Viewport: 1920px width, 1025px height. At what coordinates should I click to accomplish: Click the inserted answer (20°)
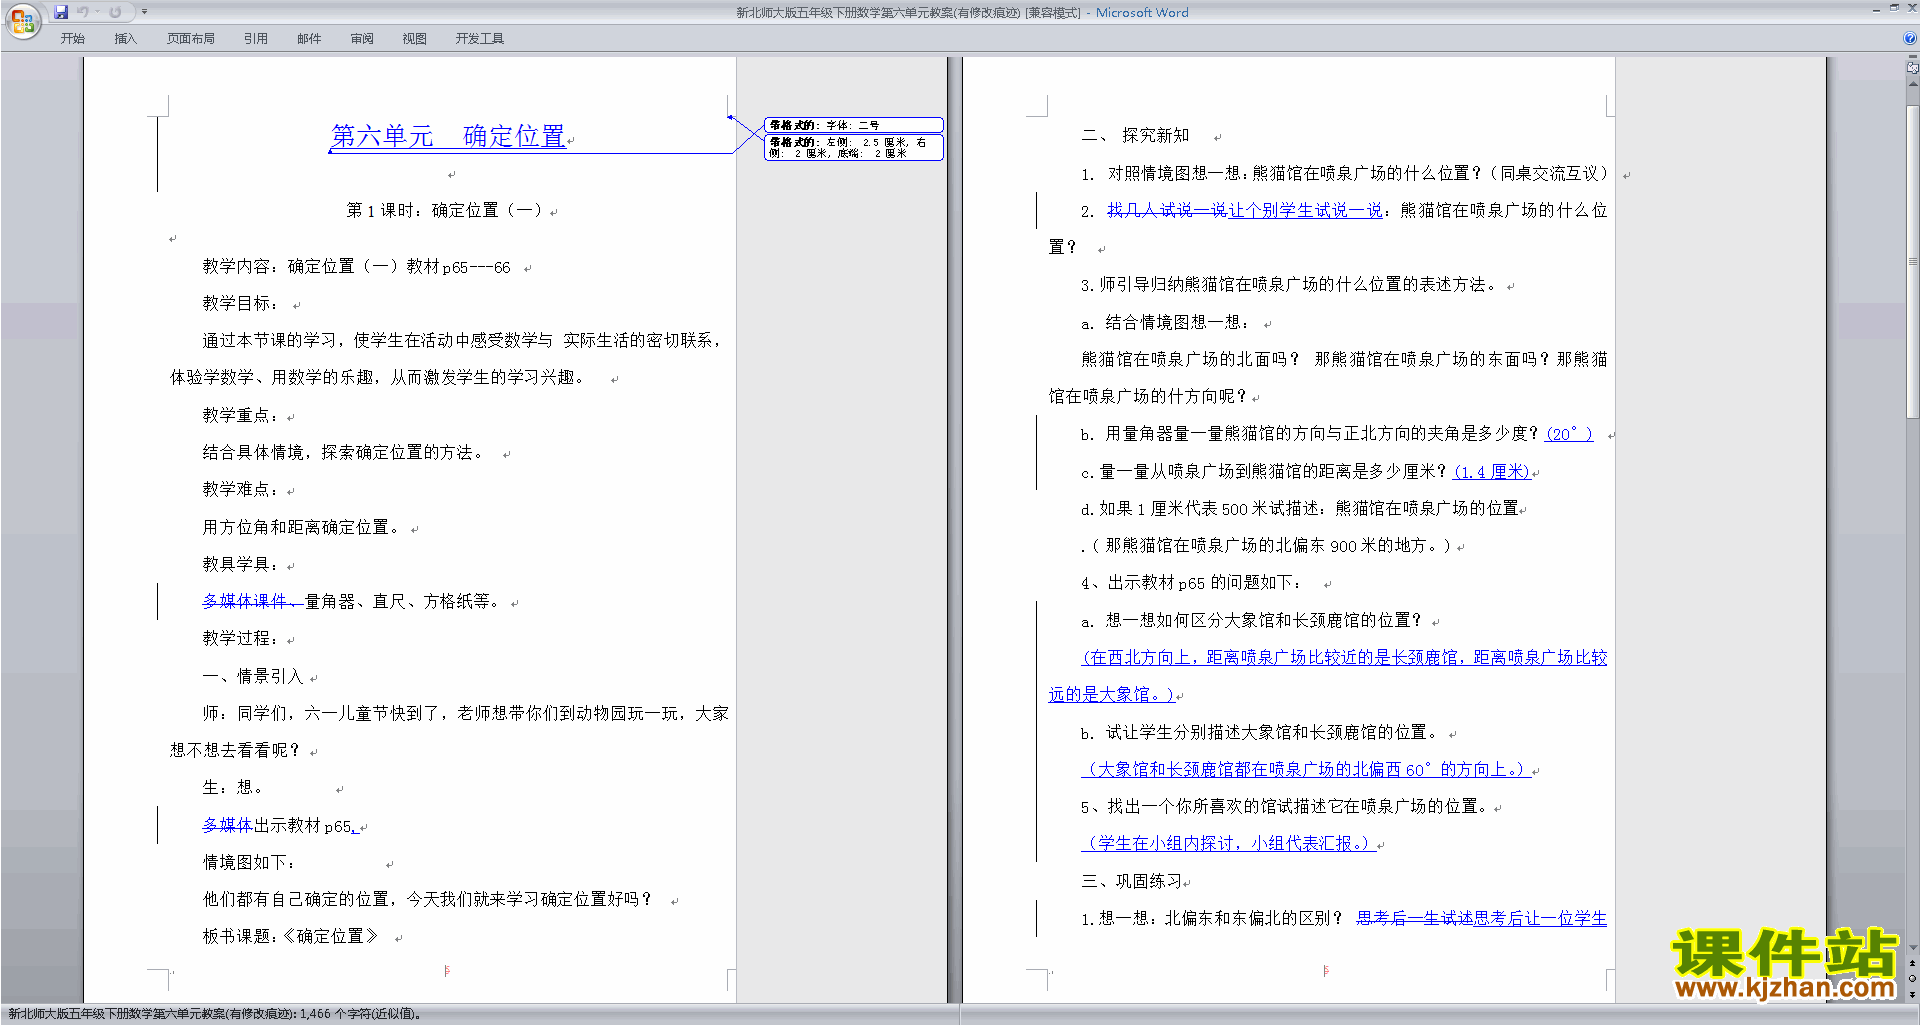[1569, 434]
